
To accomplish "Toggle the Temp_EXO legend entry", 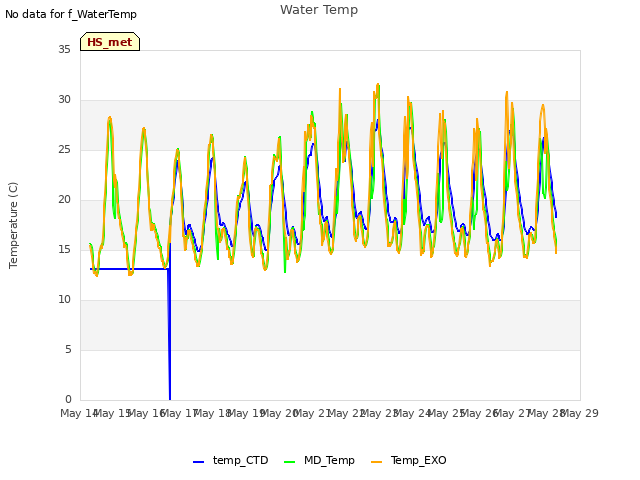I will [x=409, y=460].
